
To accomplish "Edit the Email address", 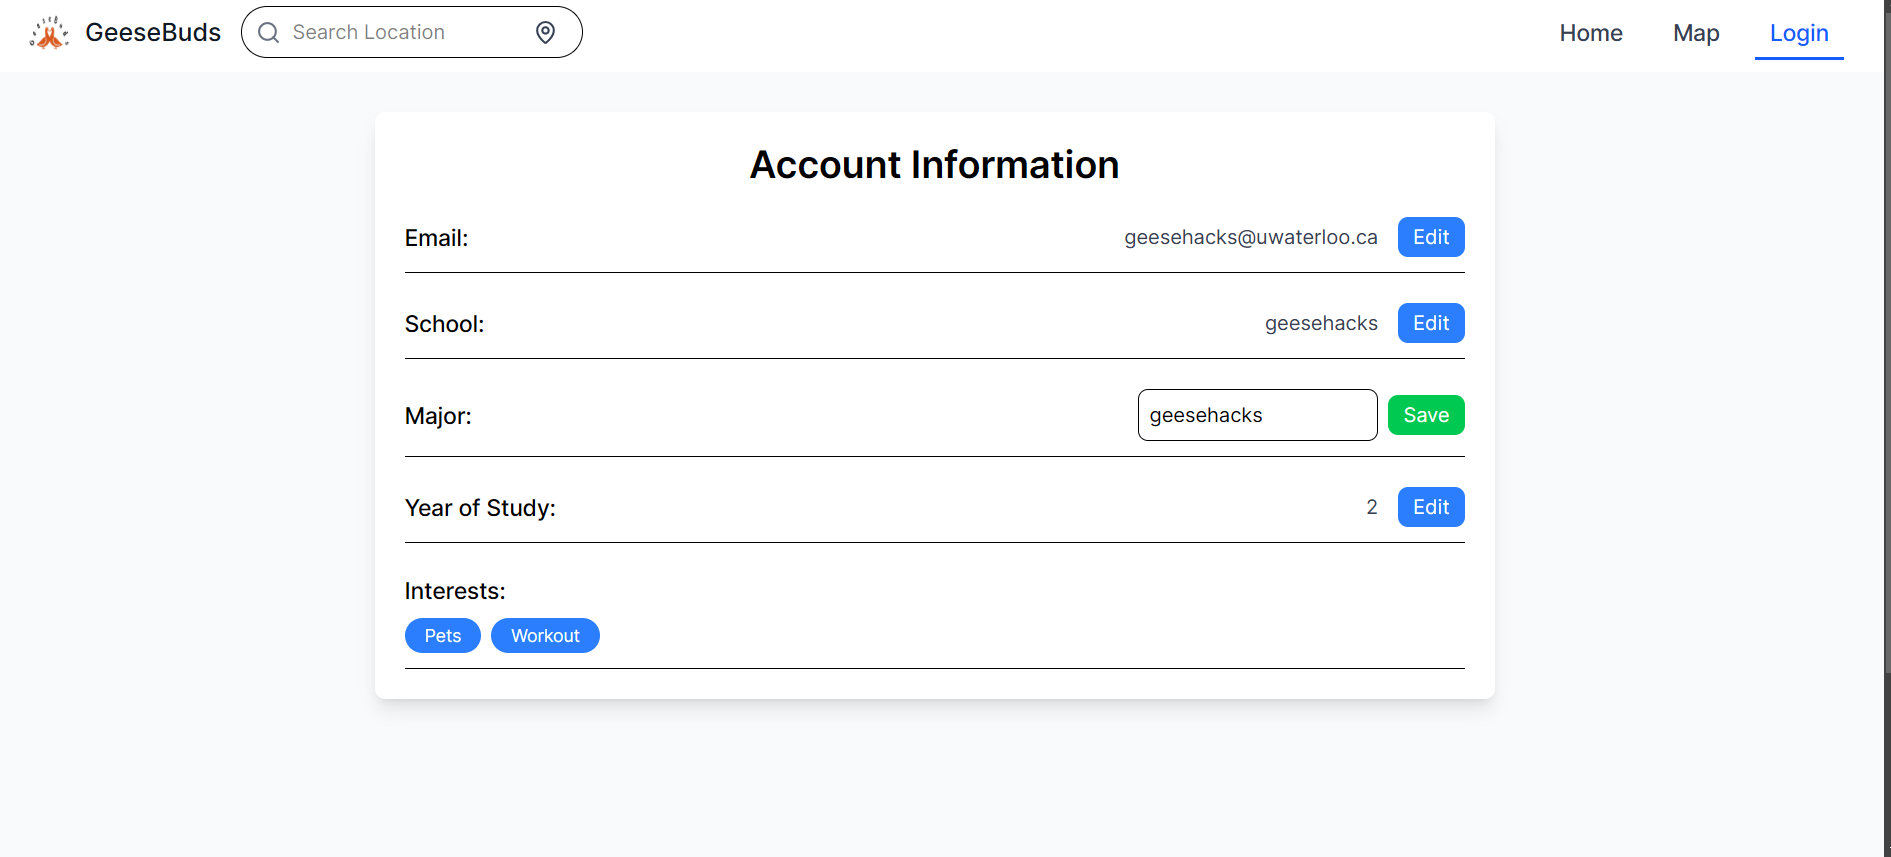I will [x=1430, y=237].
